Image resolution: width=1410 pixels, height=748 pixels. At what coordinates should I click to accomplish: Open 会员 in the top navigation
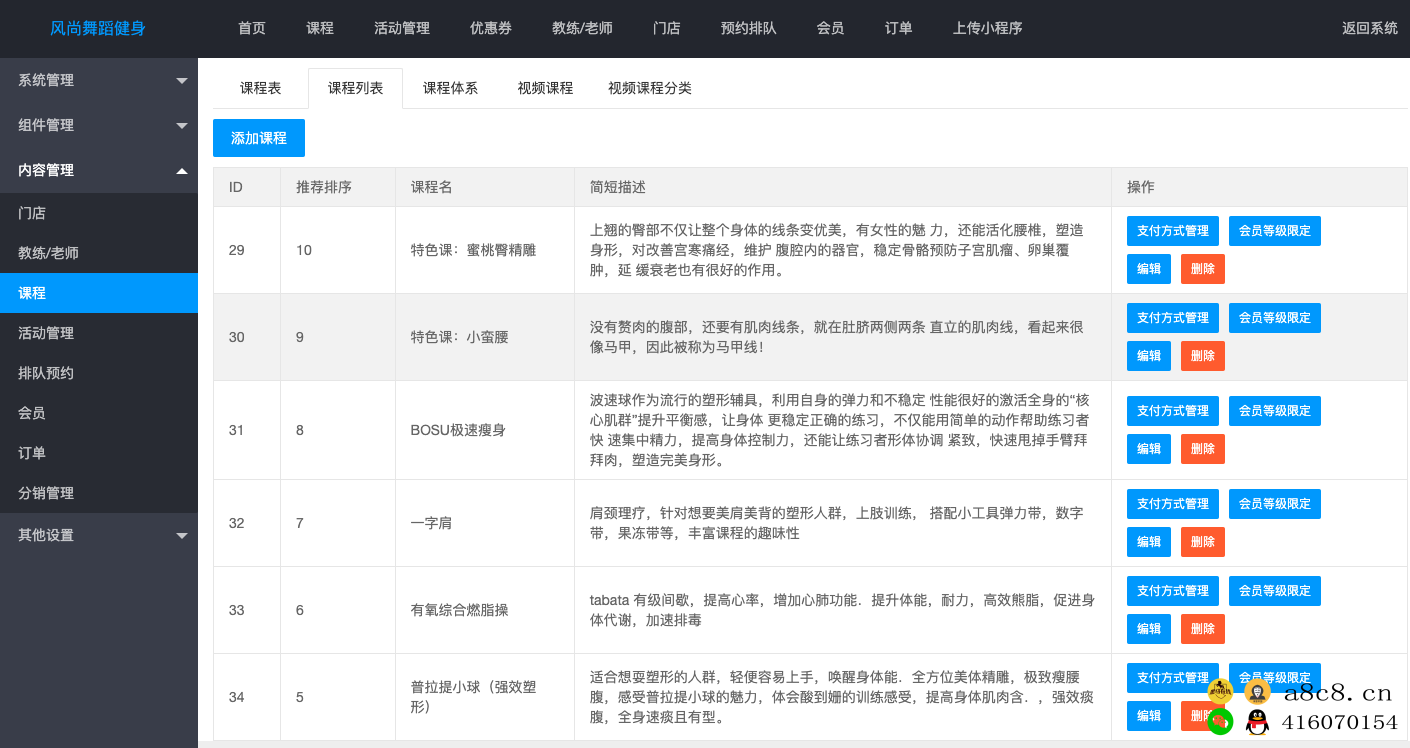(x=830, y=28)
